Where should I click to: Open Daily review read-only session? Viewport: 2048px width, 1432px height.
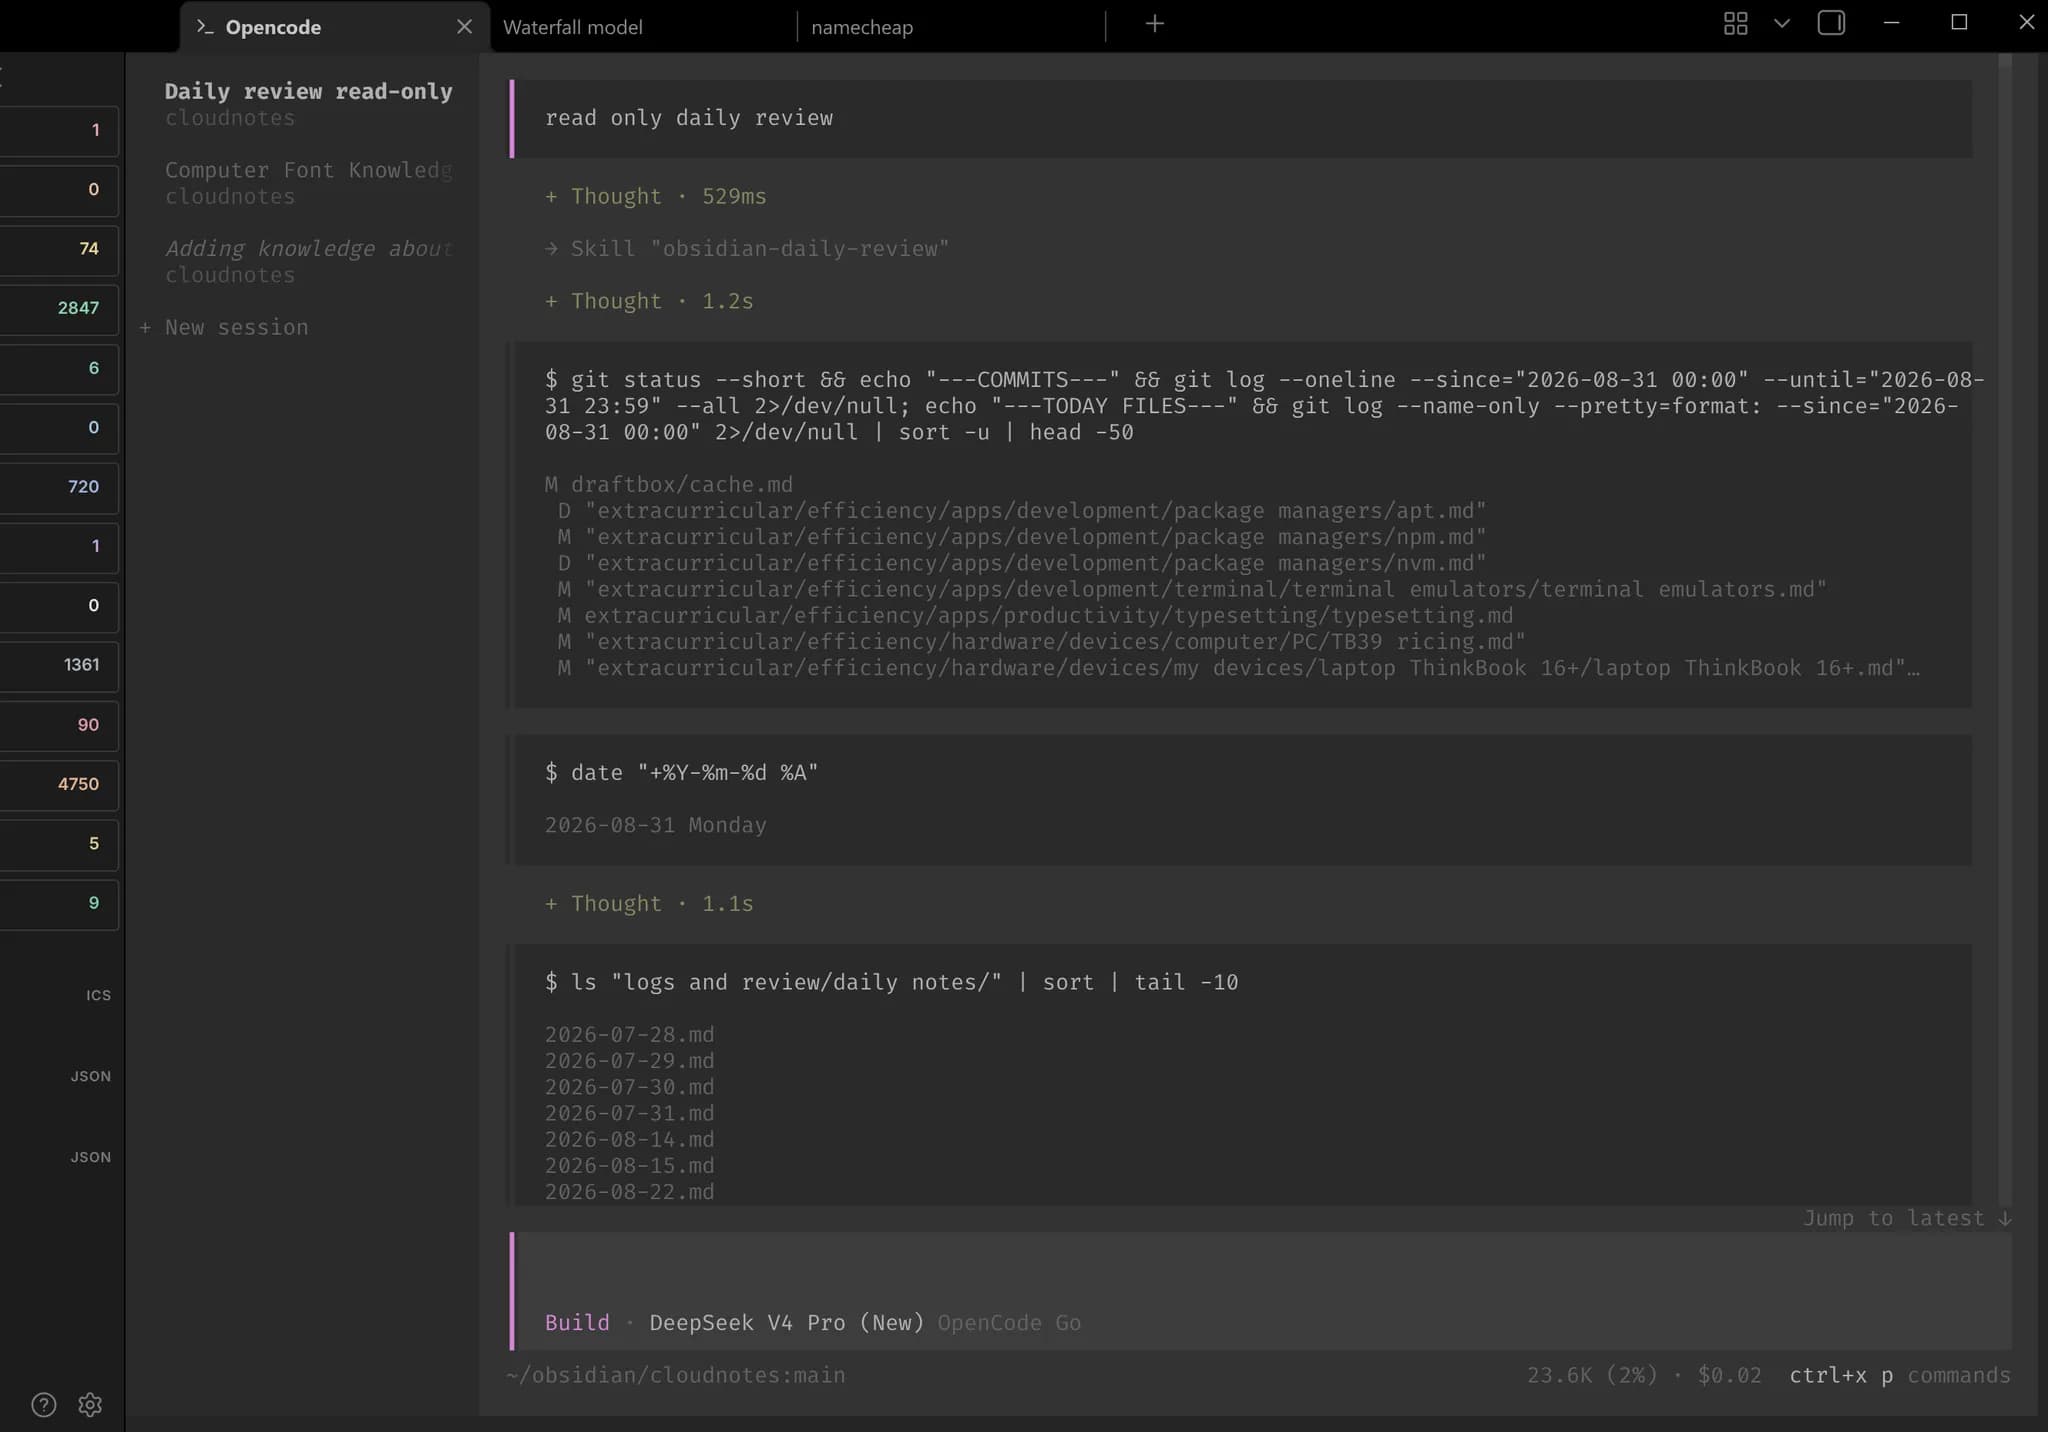click(308, 104)
